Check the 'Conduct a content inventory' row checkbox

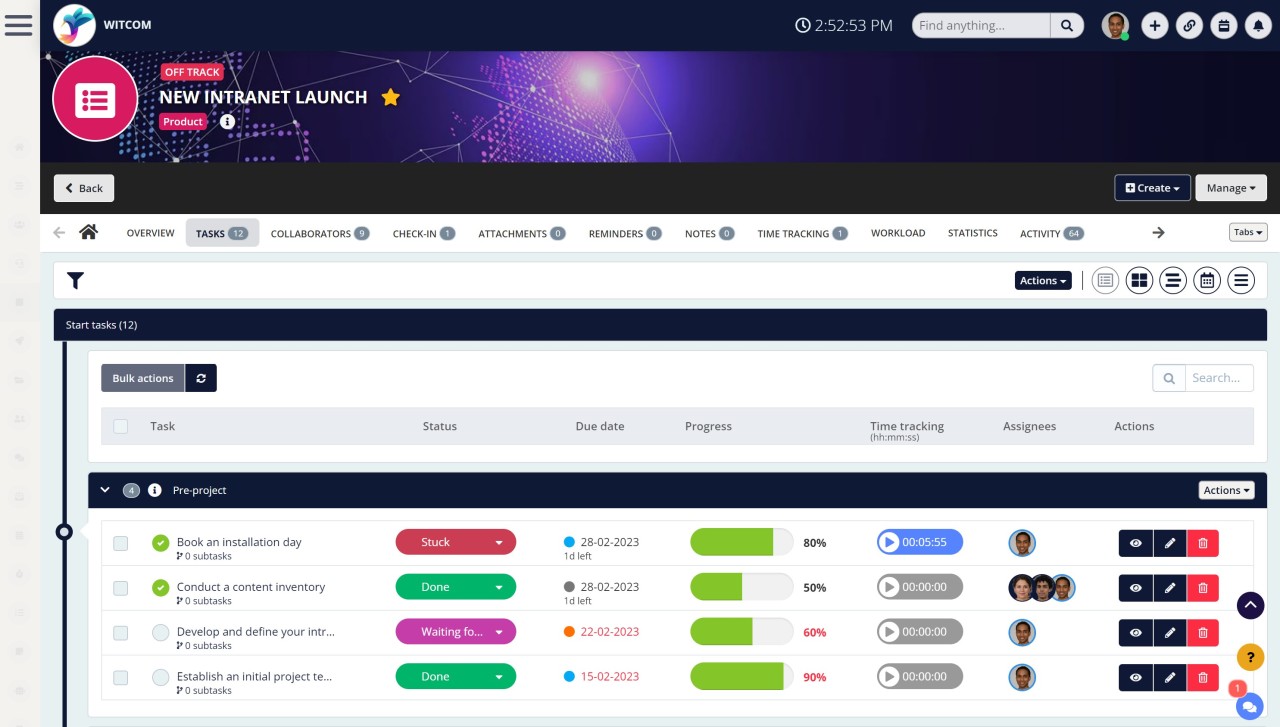pos(120,588)
